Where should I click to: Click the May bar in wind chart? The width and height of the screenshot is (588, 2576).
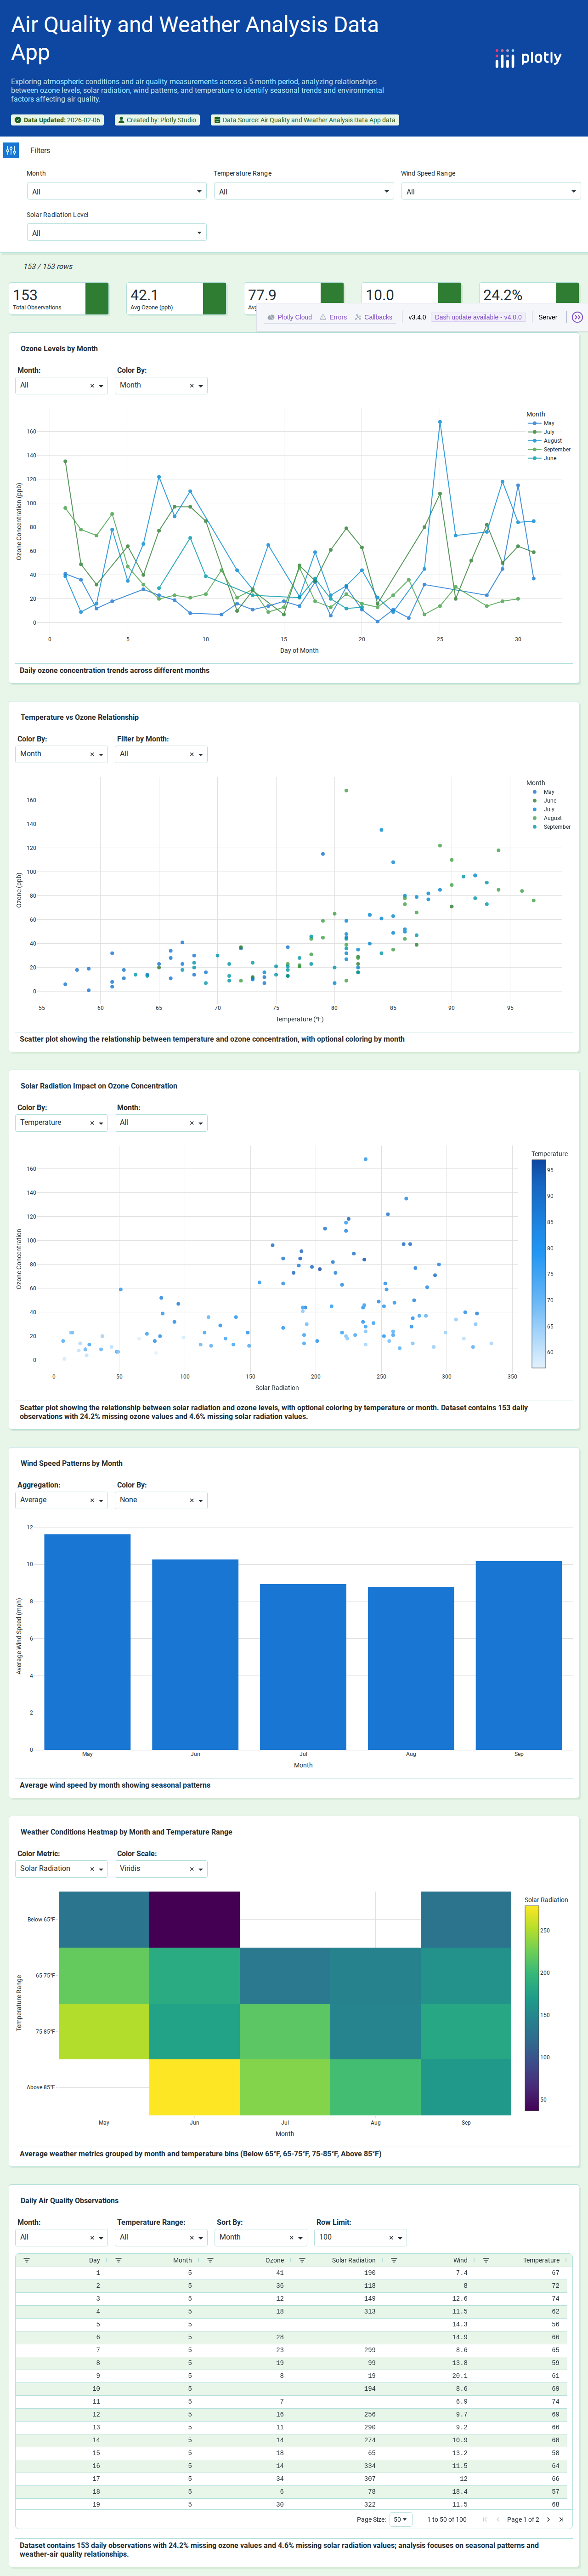pos(87,1642)
